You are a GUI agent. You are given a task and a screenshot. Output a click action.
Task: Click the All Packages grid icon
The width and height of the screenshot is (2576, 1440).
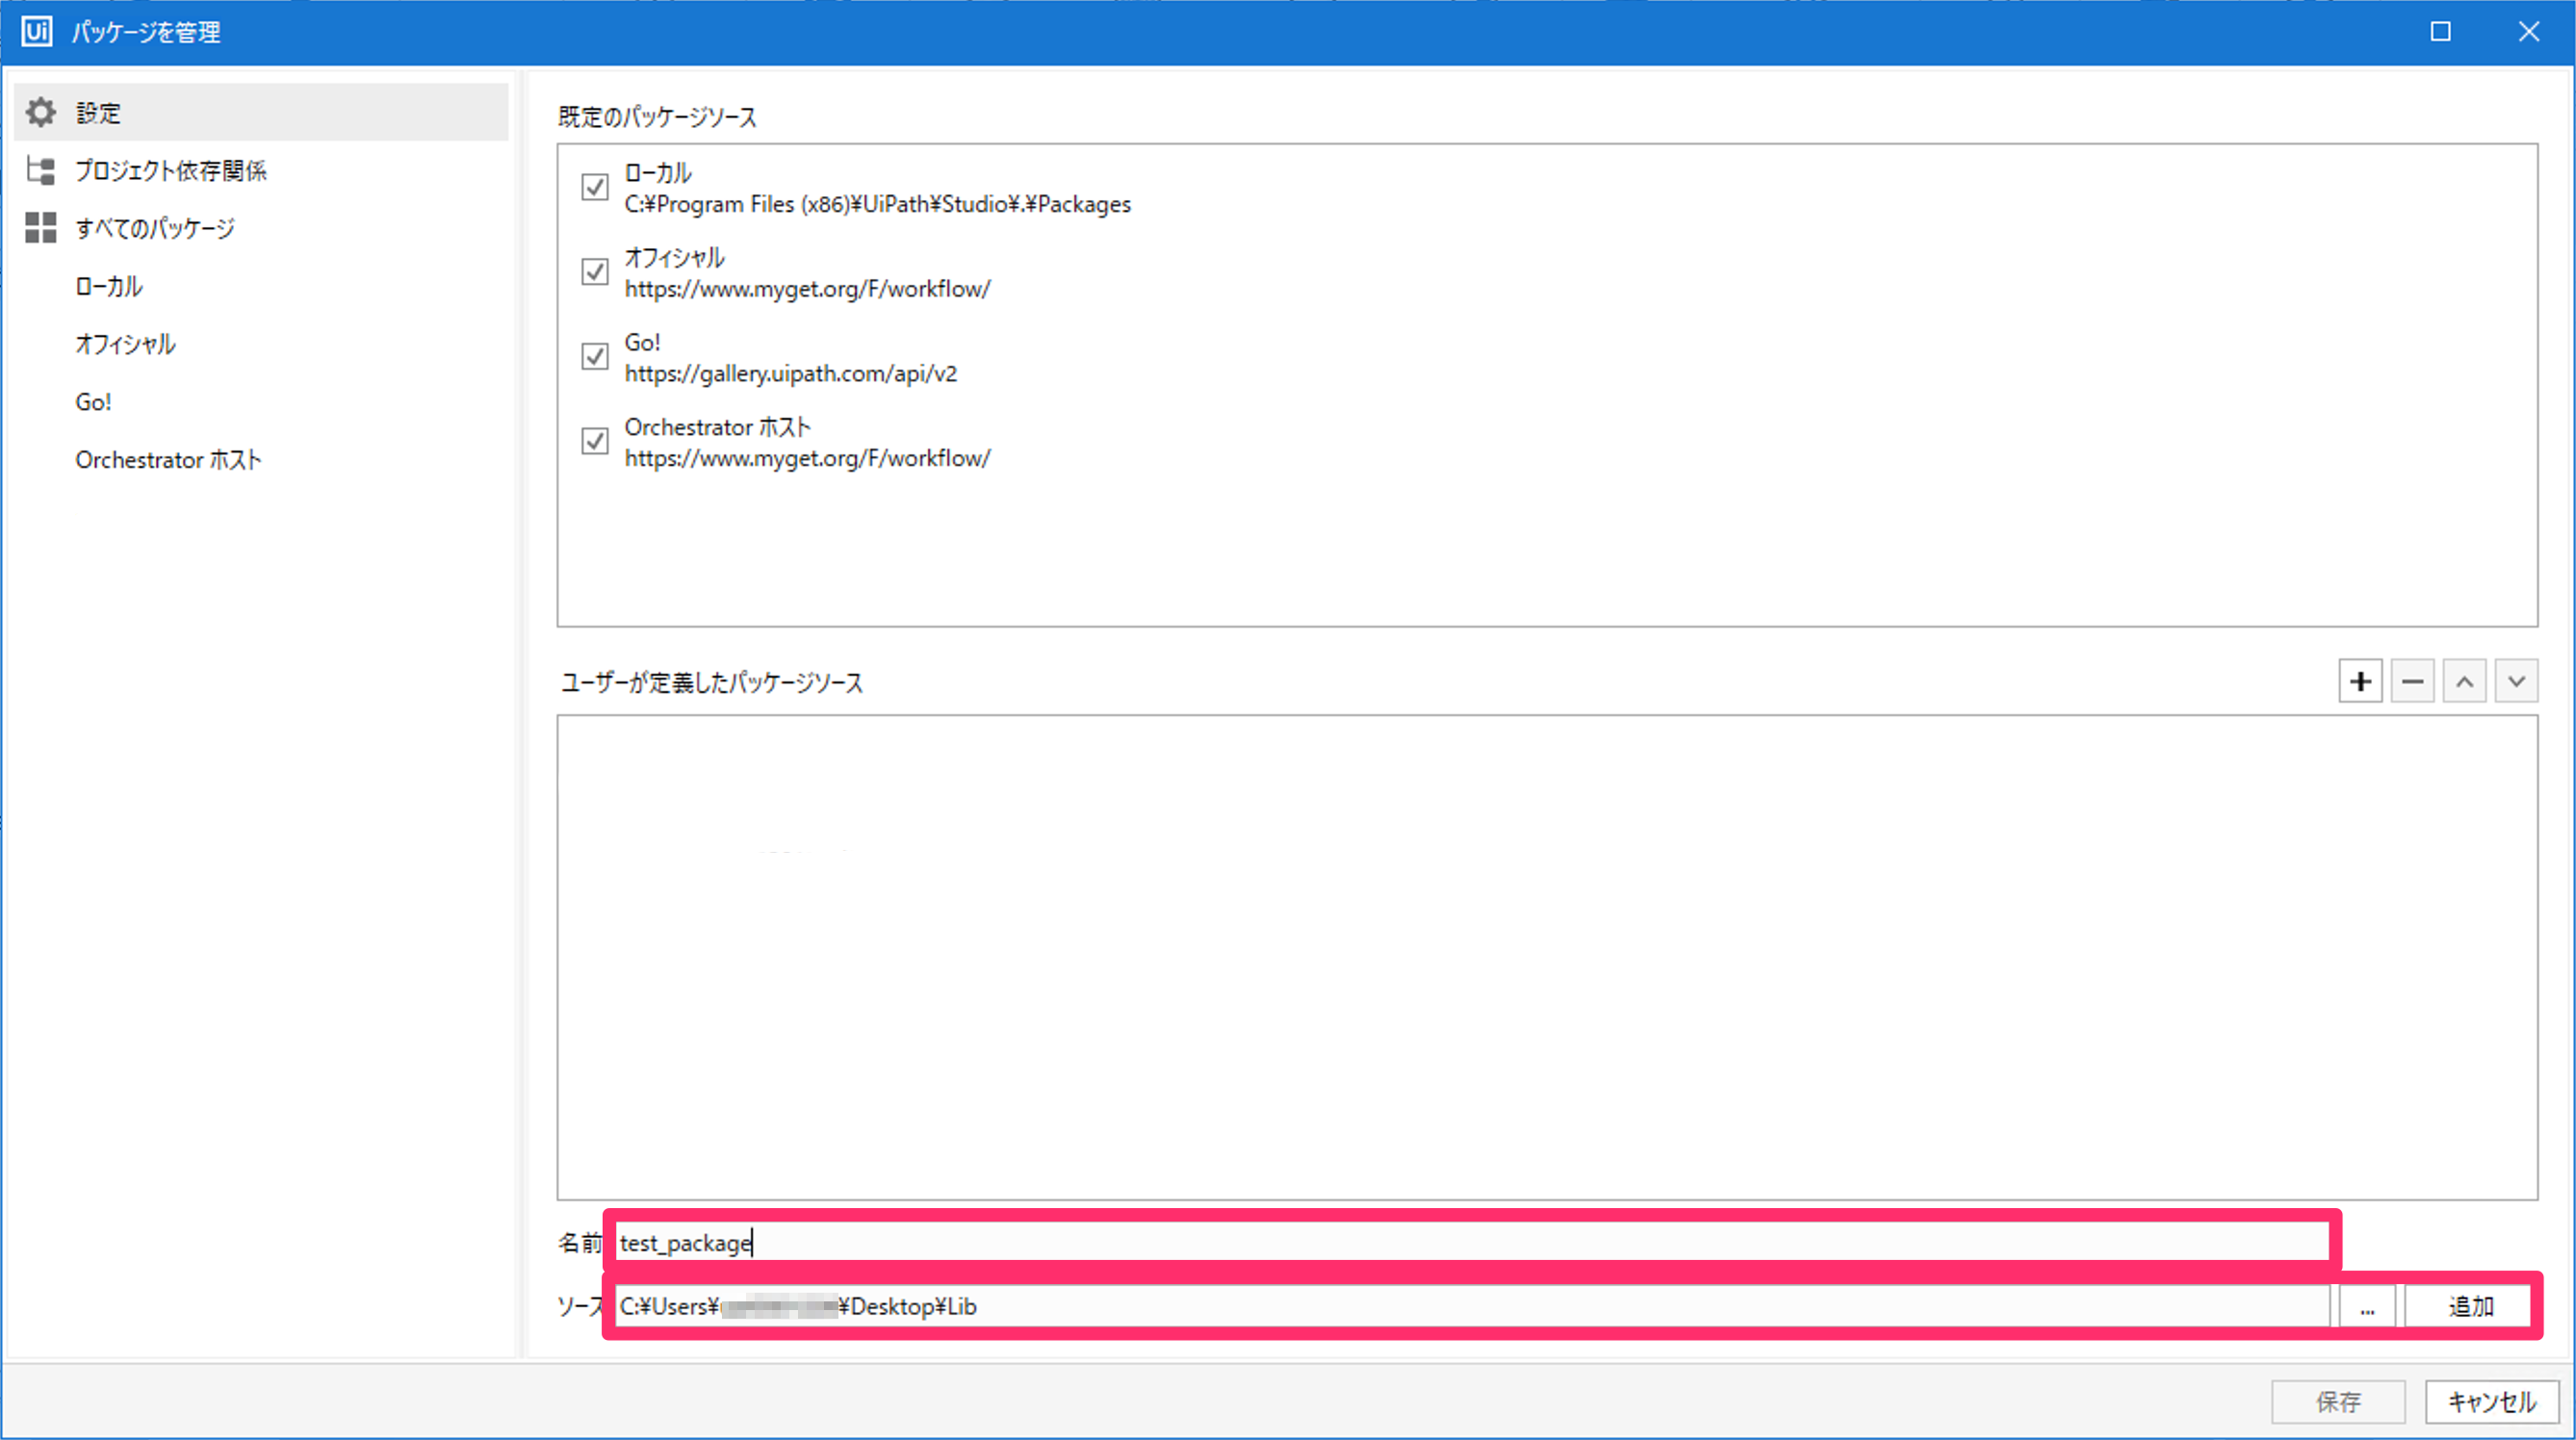[x=40, y=228]
